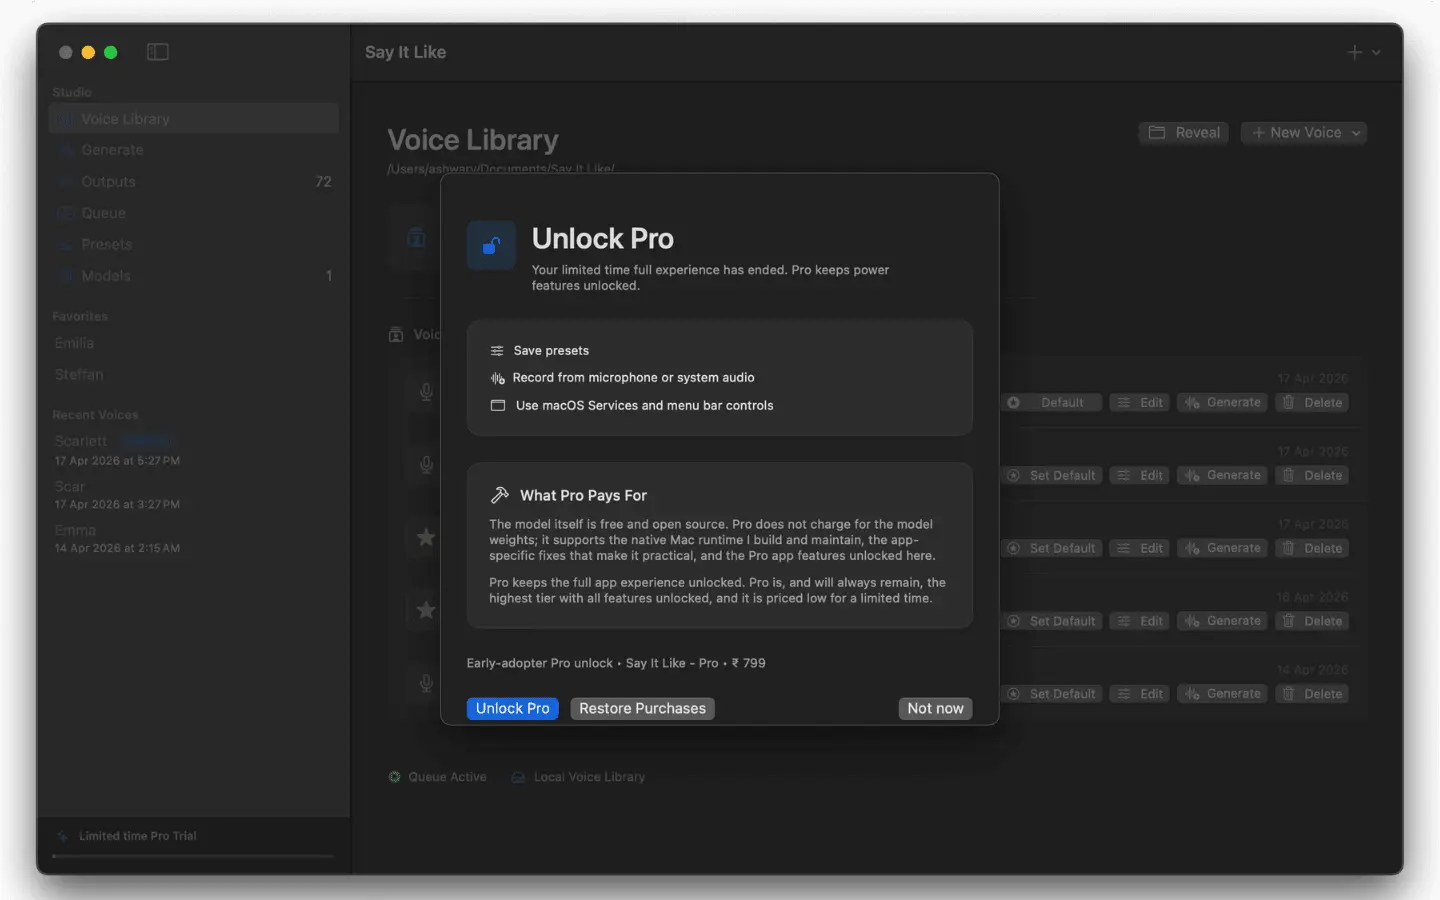Toggle the sidebar with the title bar icon
Image resolution: width=1440 pixels, height=900 pixels.
pos(158,52)
